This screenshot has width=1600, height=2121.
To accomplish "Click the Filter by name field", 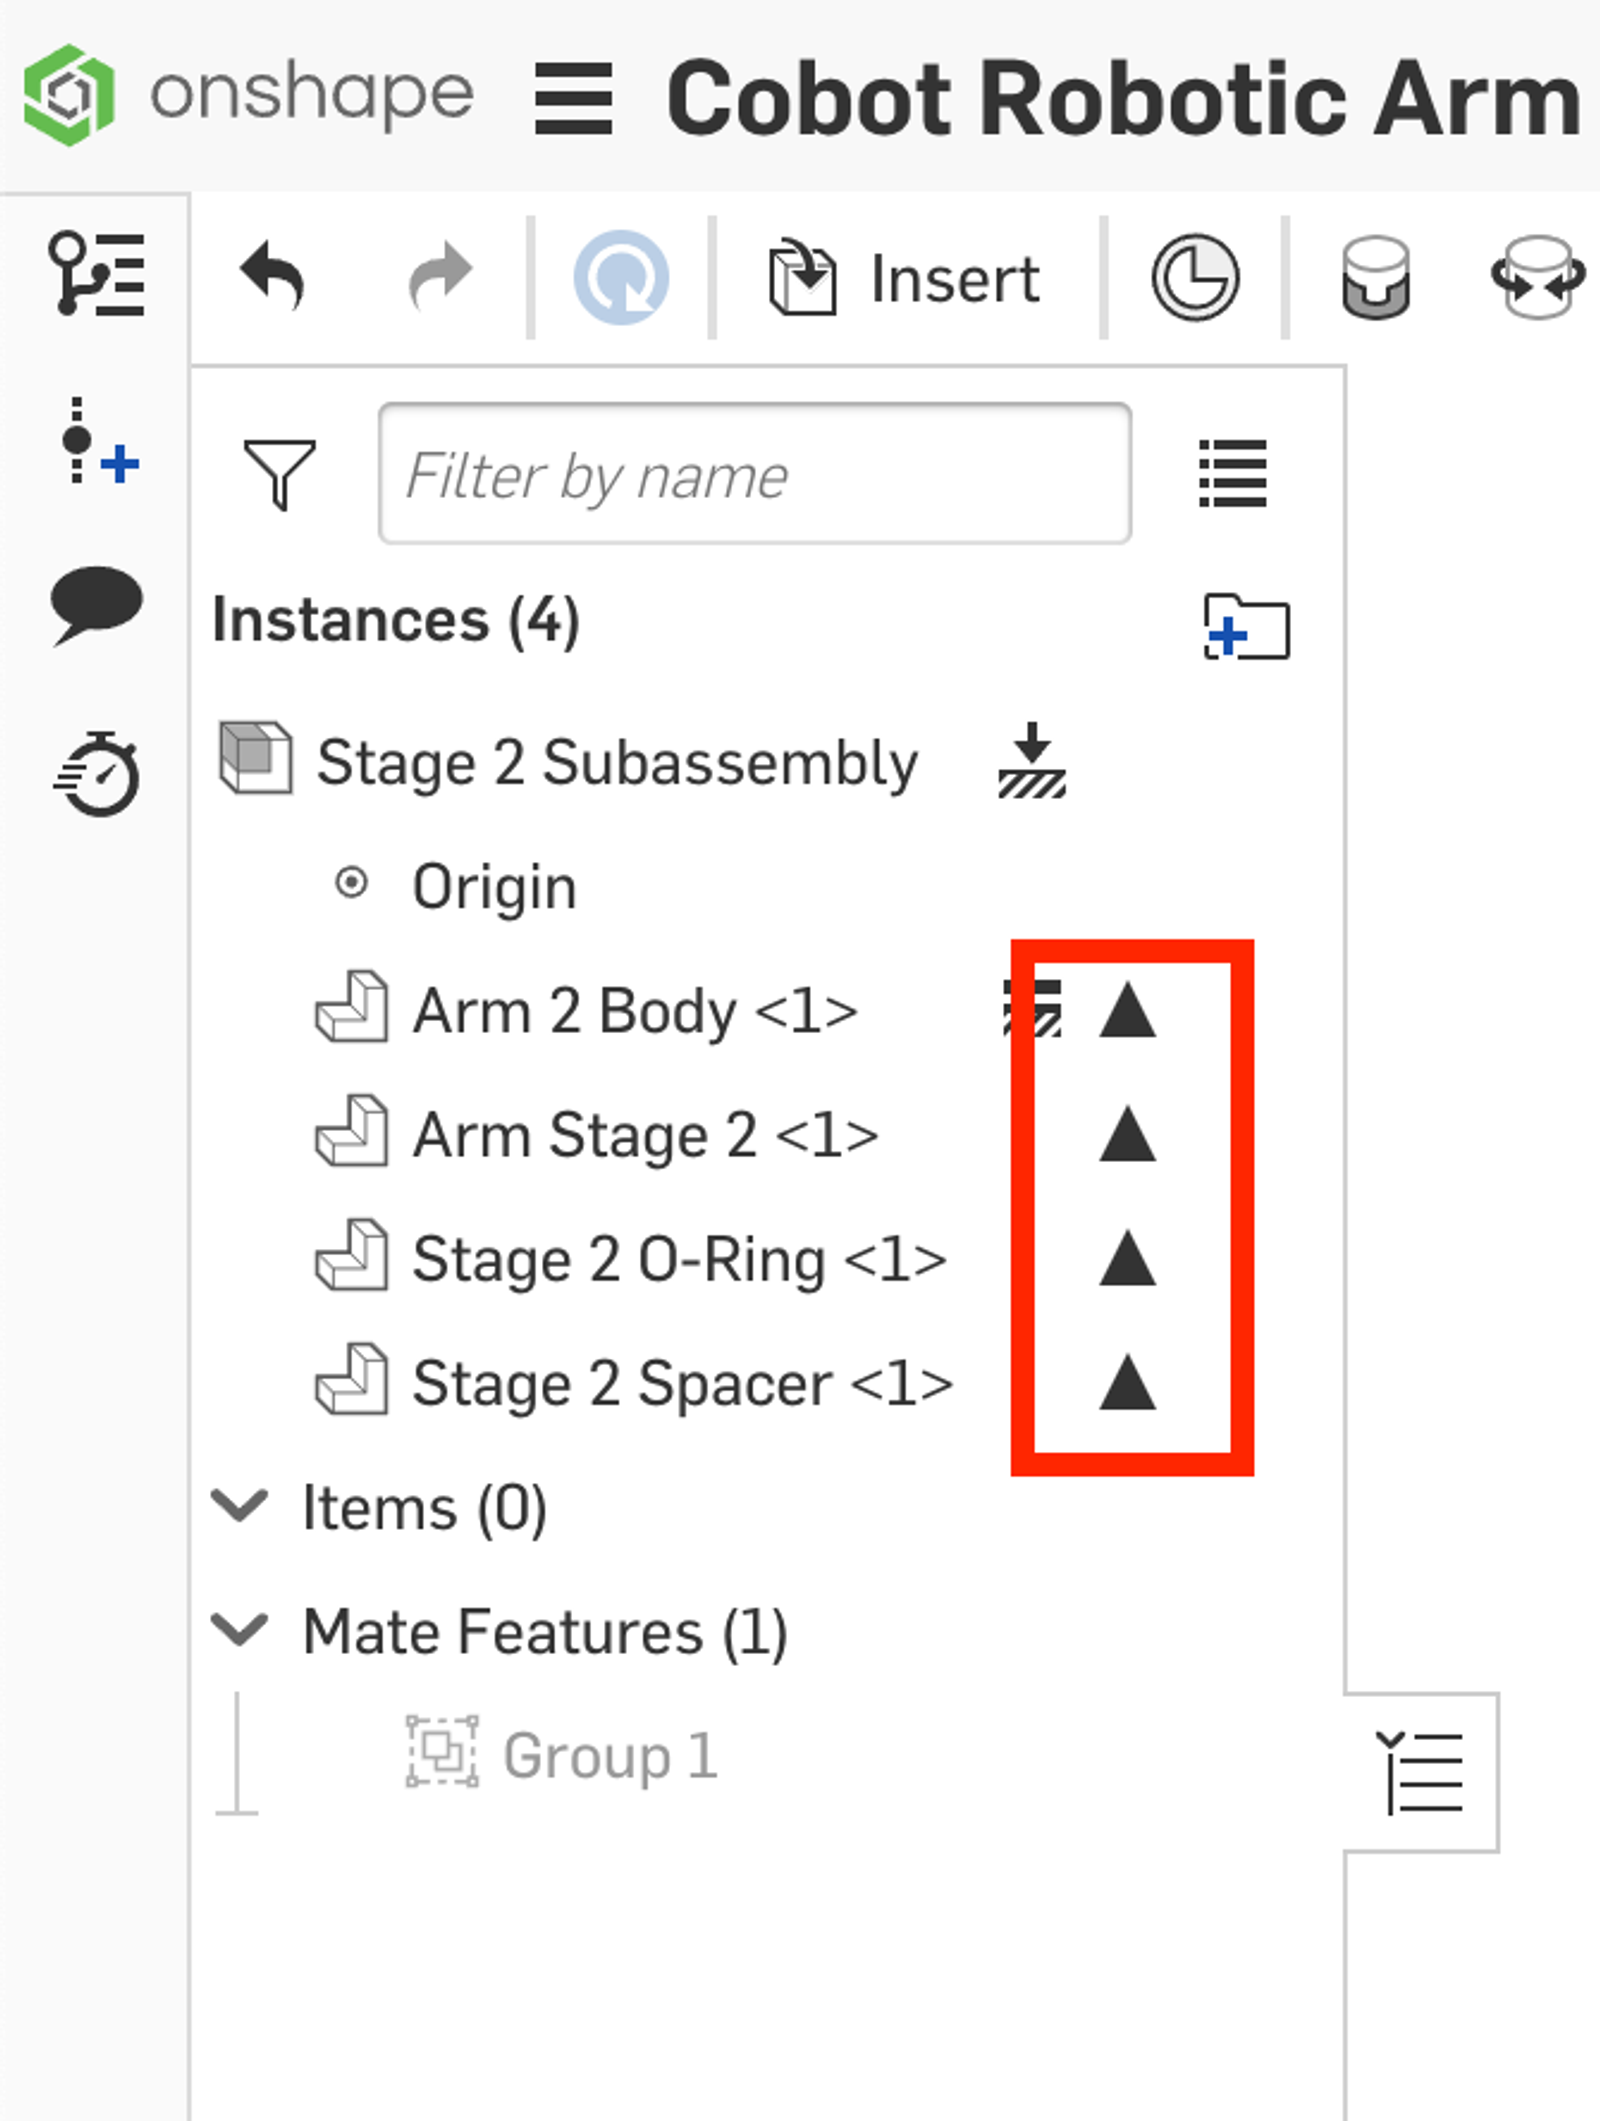I will (x=755, y=474).
